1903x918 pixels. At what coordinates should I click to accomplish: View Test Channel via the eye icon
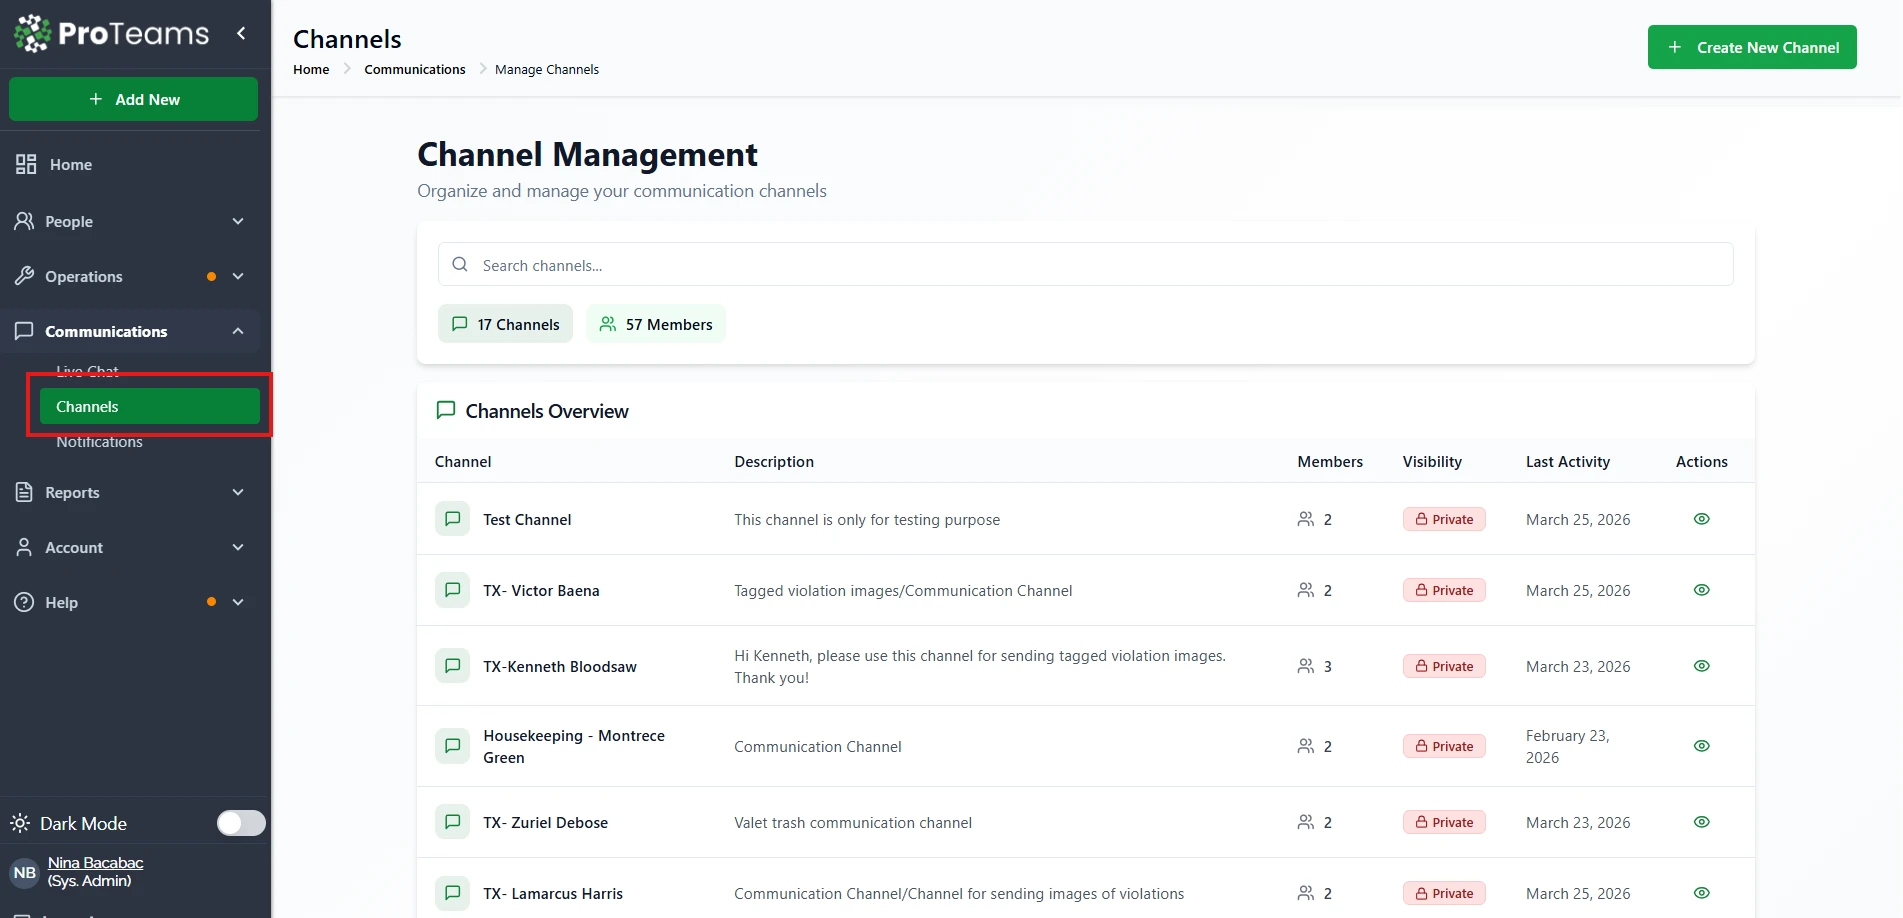click(x=1701, y=519)
